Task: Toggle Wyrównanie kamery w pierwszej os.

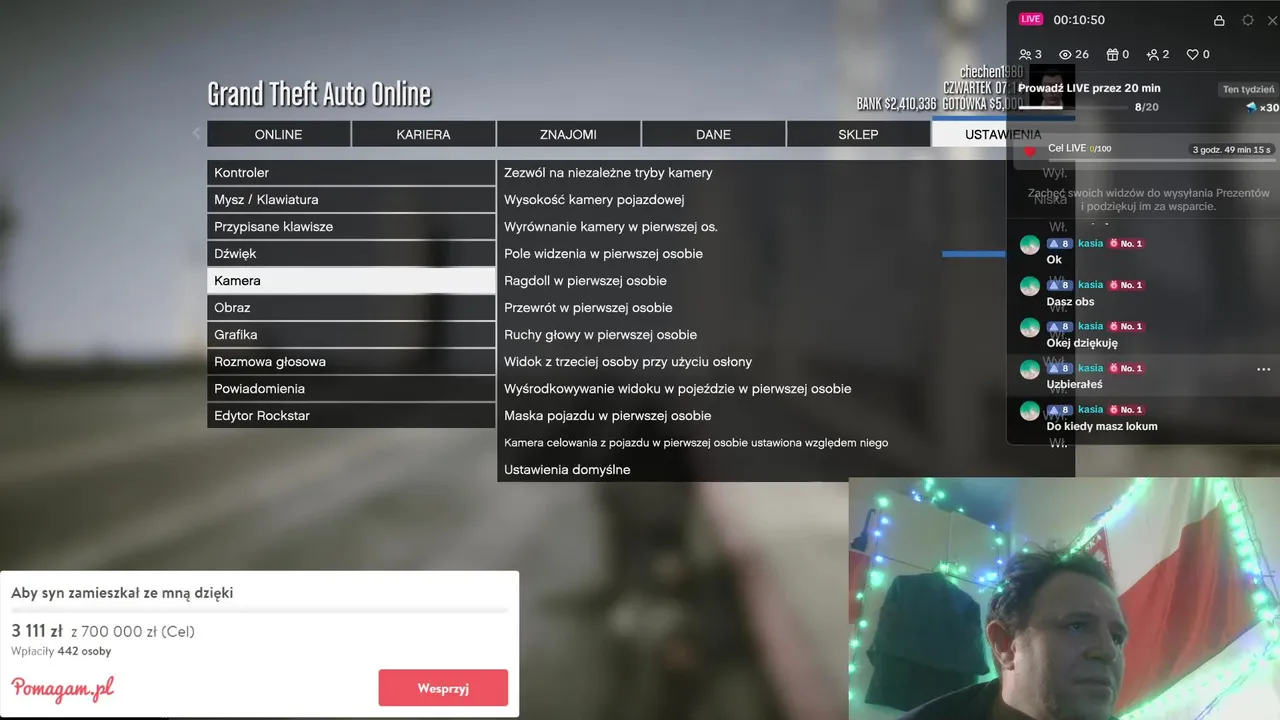Action: click(786, 226)
